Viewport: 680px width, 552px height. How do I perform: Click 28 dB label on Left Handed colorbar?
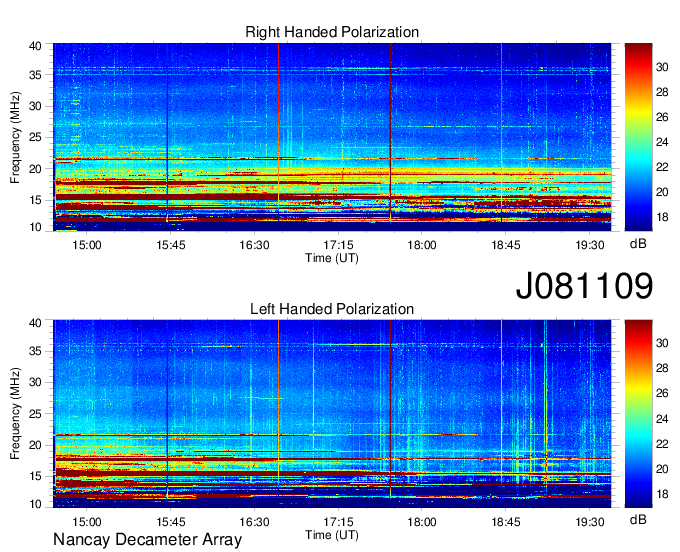tap(662, 368)
